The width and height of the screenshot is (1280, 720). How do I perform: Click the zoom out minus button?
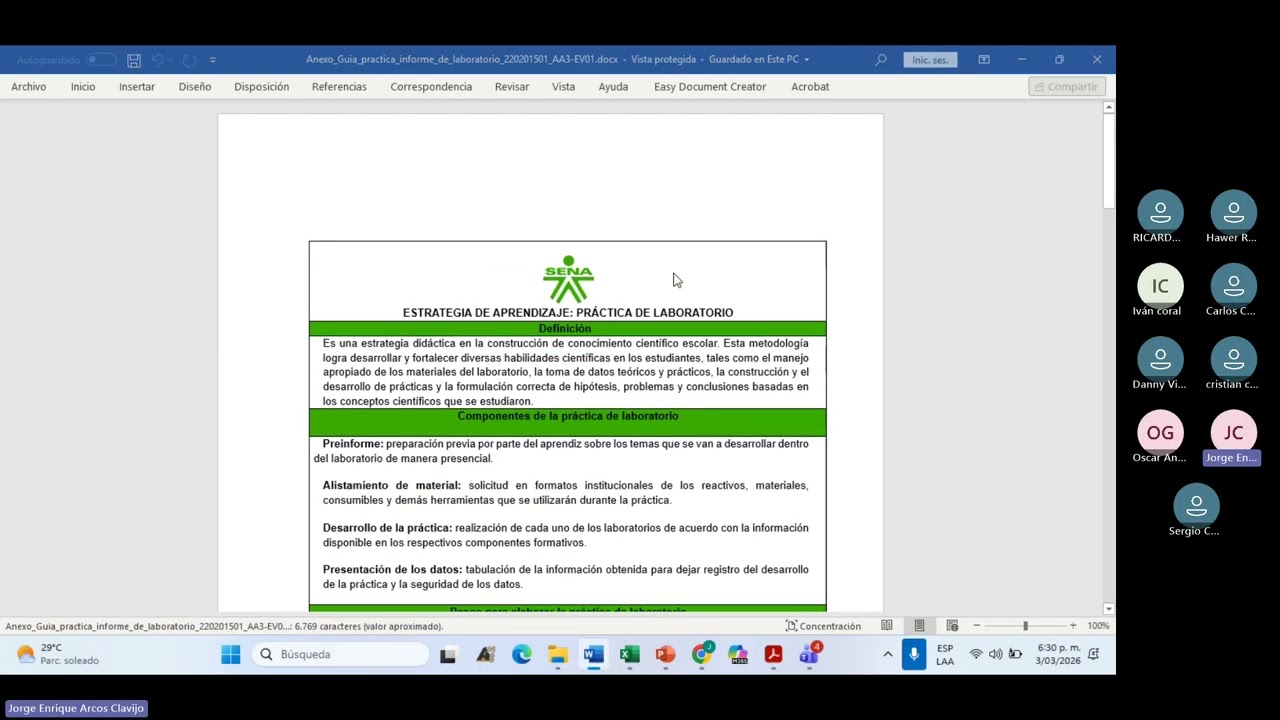tap(977, 626)
